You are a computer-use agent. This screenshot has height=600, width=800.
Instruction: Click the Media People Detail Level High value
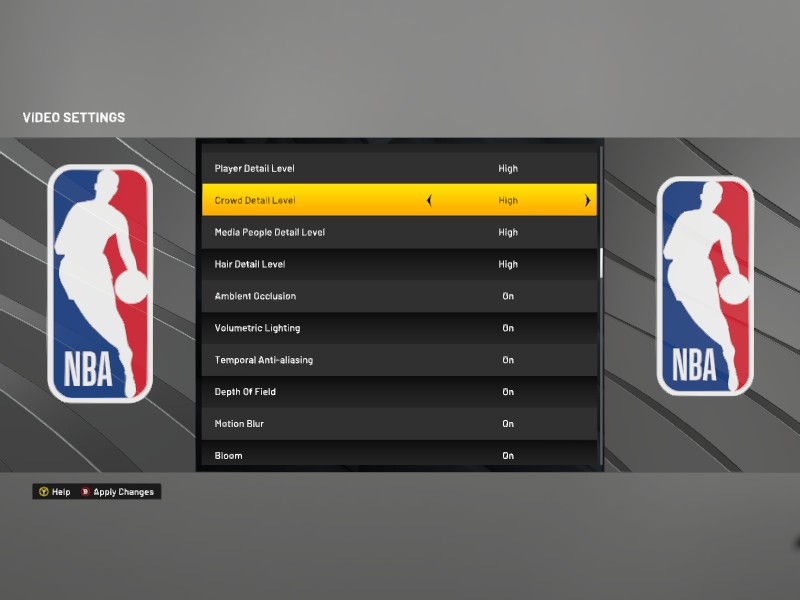(508, 232)
